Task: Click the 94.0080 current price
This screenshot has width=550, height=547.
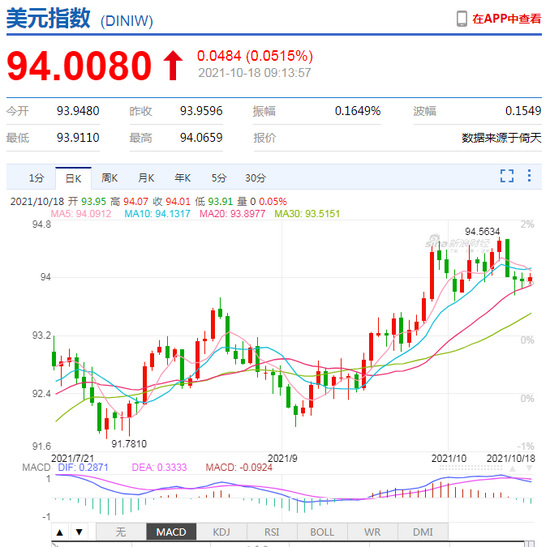Action: click(79, 66)
